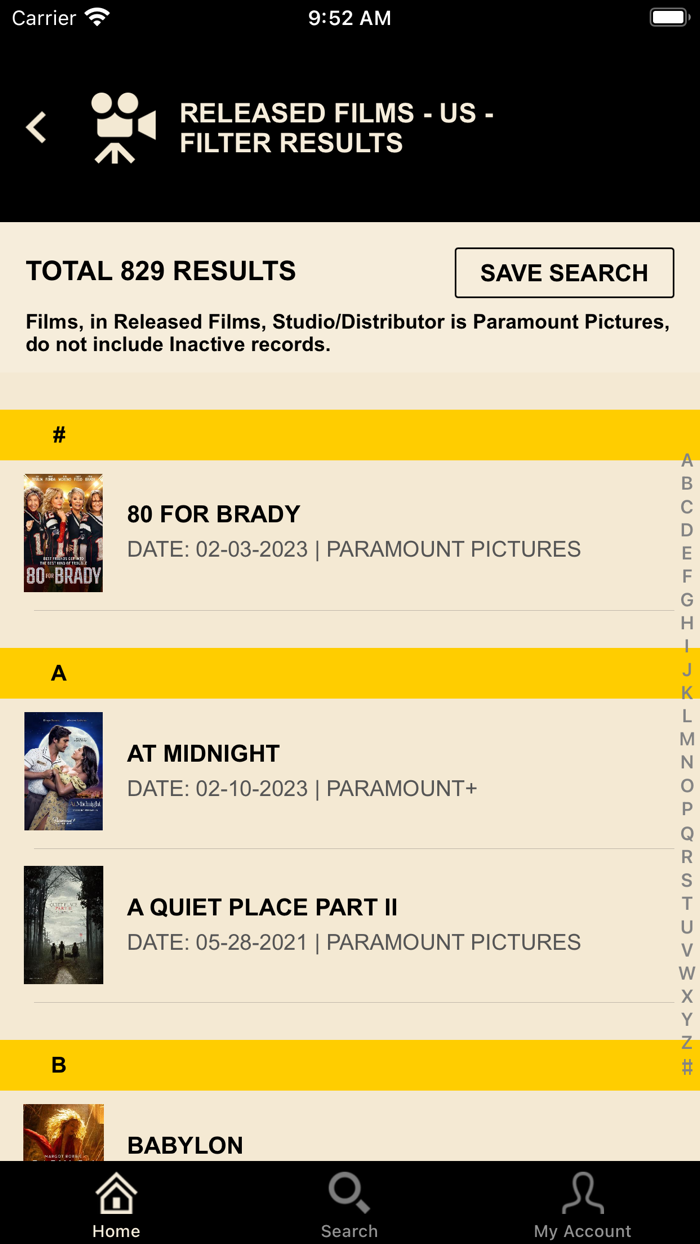Screen dimensions: 700x1244
Task: Tap the 80 FOR BRADY poster thumbnail
Action: coord(63,532)
